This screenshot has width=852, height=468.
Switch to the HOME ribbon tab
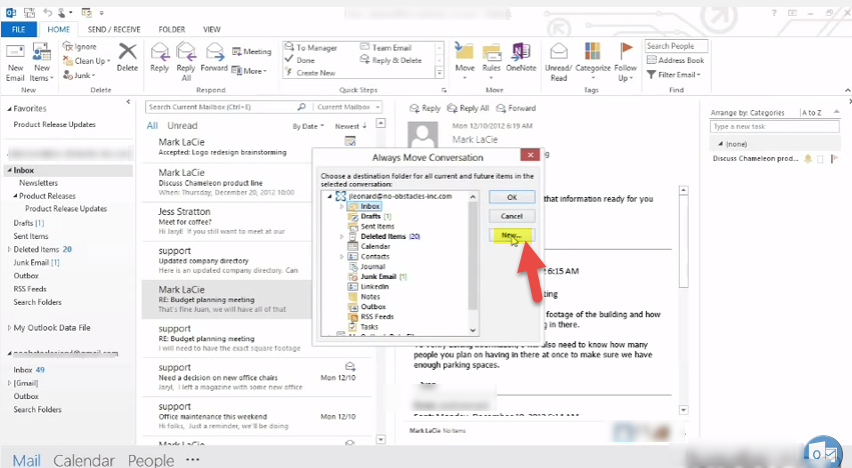59,29
